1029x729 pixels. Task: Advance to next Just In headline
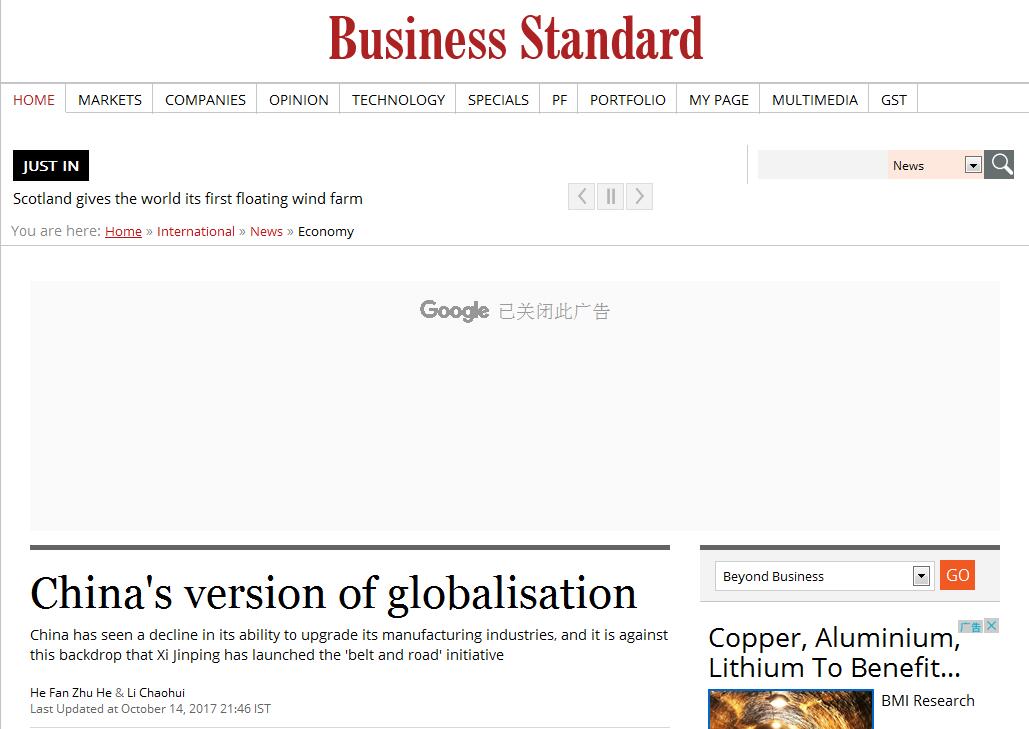[639, 196]
